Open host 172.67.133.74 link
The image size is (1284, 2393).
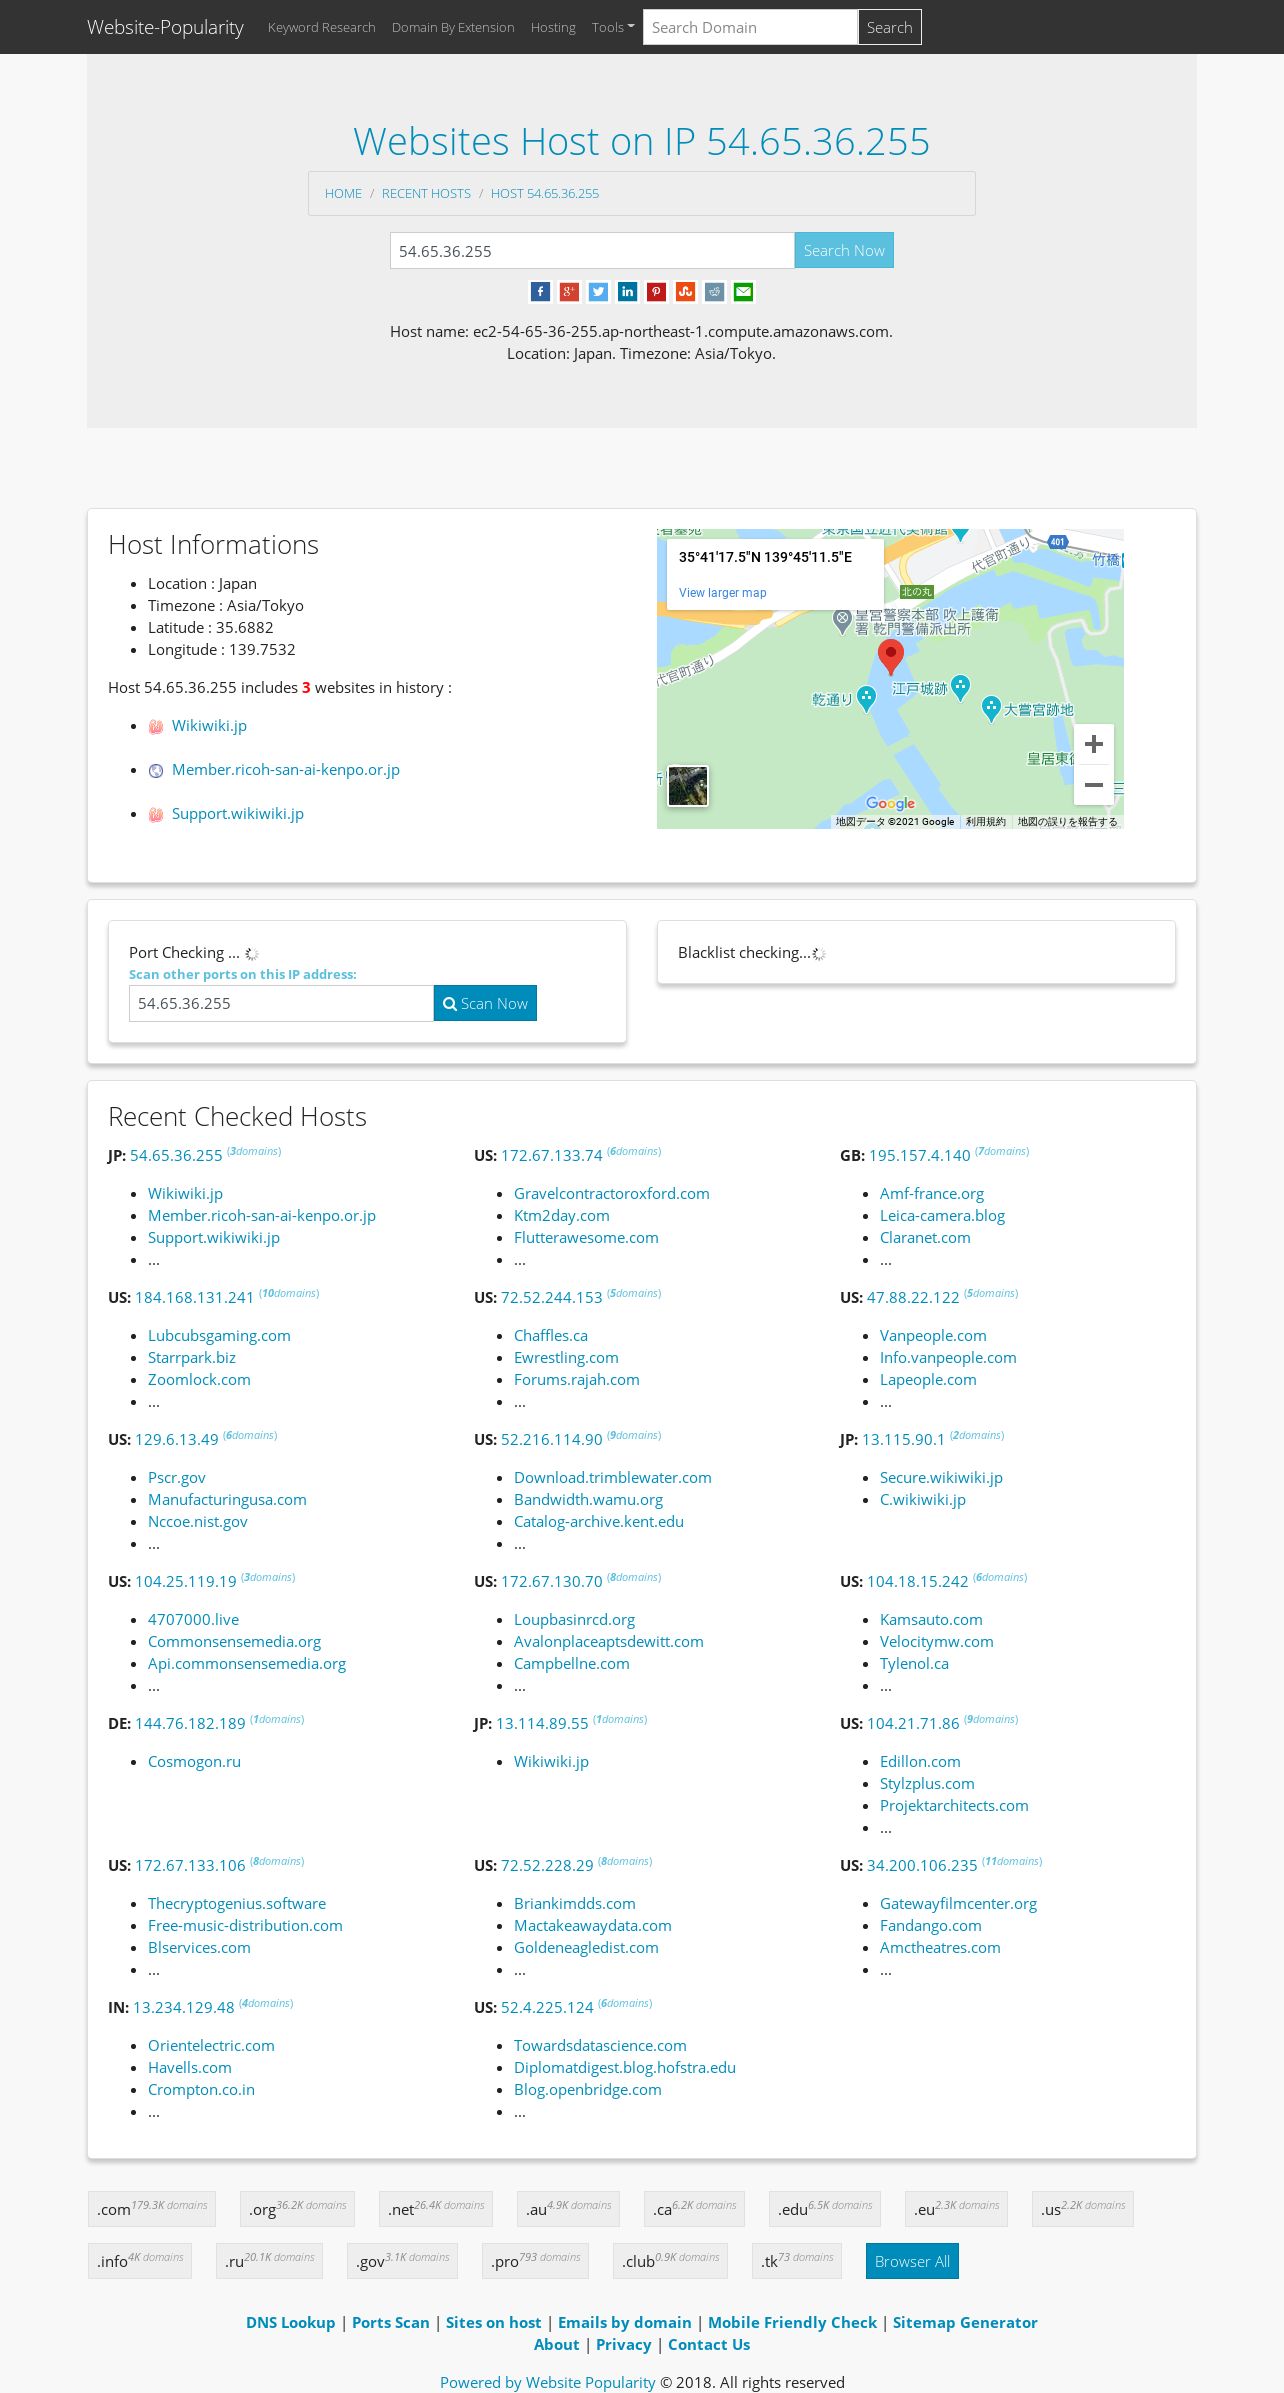pos(552,1155)
